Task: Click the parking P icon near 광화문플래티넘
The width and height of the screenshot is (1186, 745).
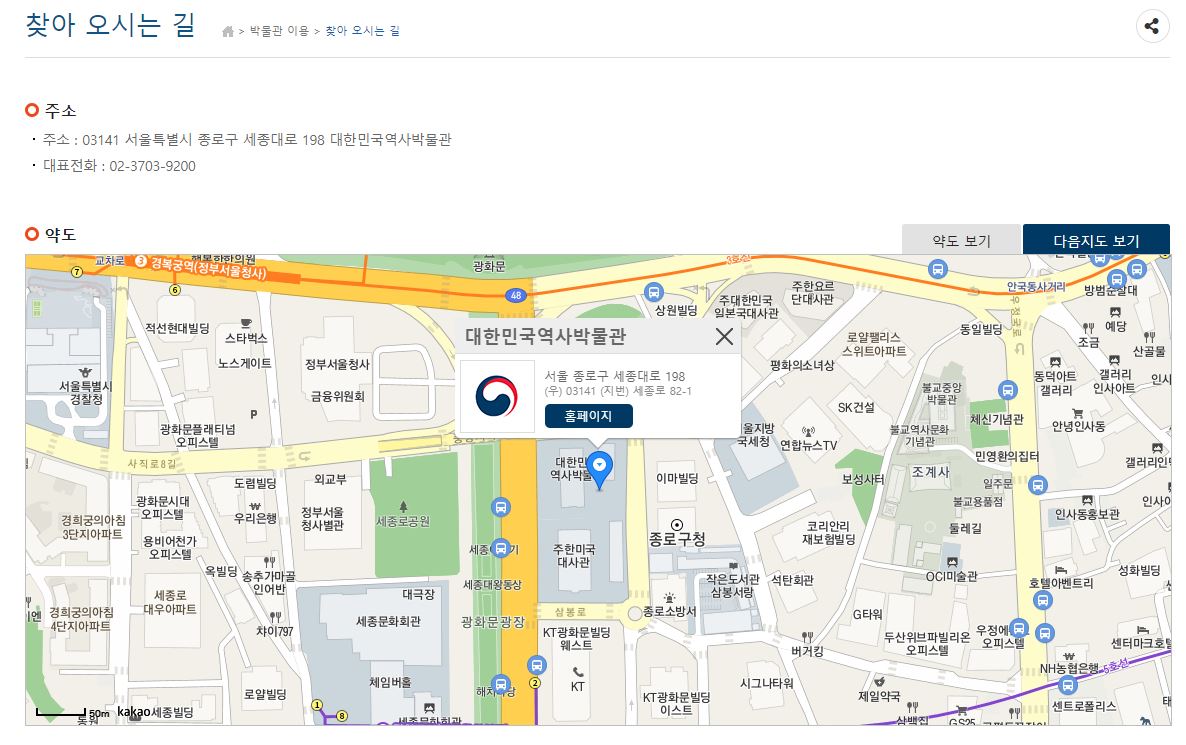Action: 253,414
